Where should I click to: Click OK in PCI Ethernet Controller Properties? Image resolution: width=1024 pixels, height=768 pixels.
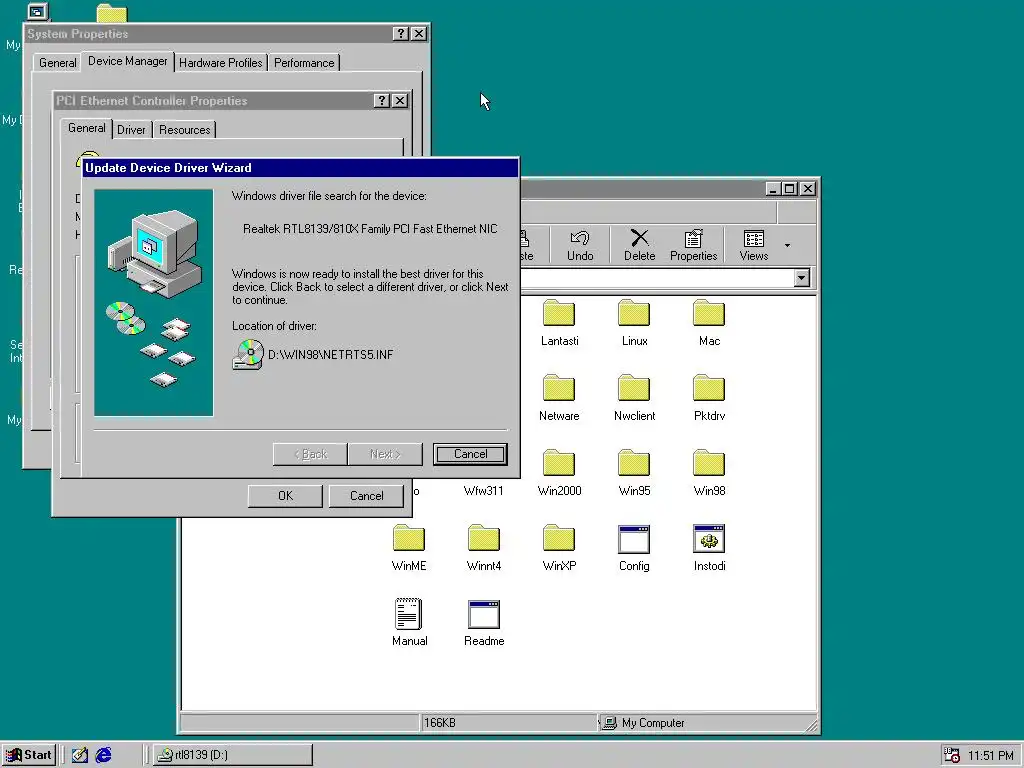pyautogui.click(x=285, y=496)
